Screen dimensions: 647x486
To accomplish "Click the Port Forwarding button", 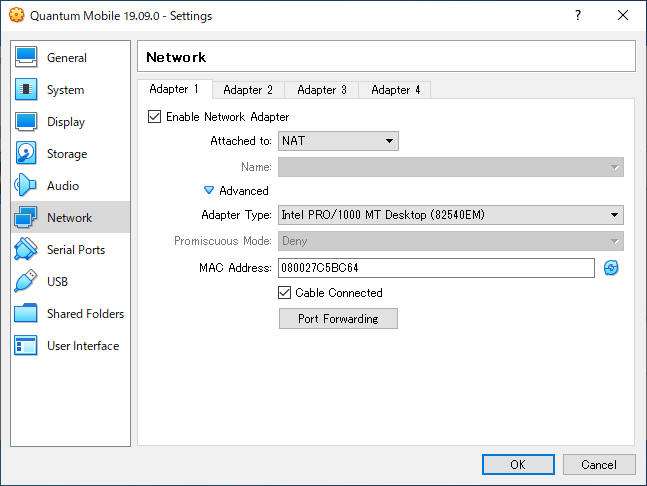I will [x=338, y=318].
